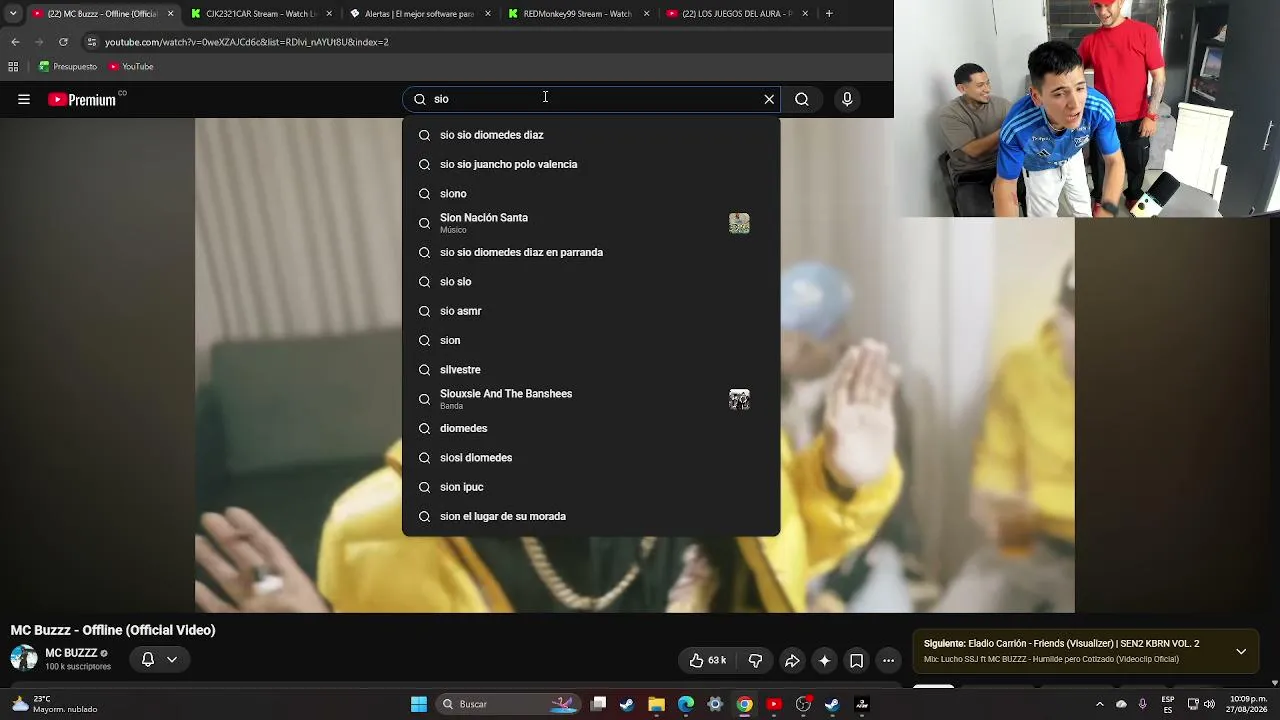View site information icon in address bar
Screen dimensions: 1280x720
pyautogui.click(x=92, y=42)
